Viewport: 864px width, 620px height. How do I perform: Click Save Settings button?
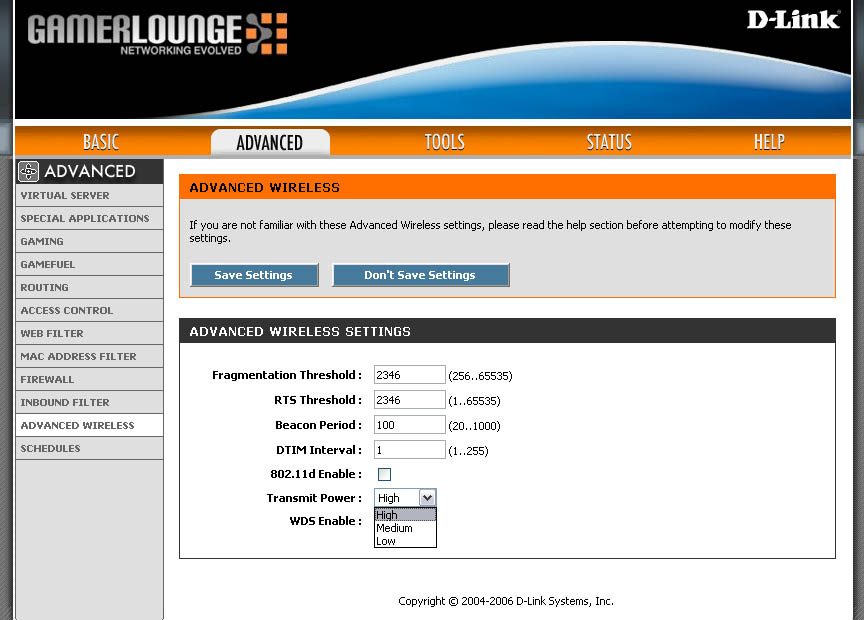coord(254,275)
